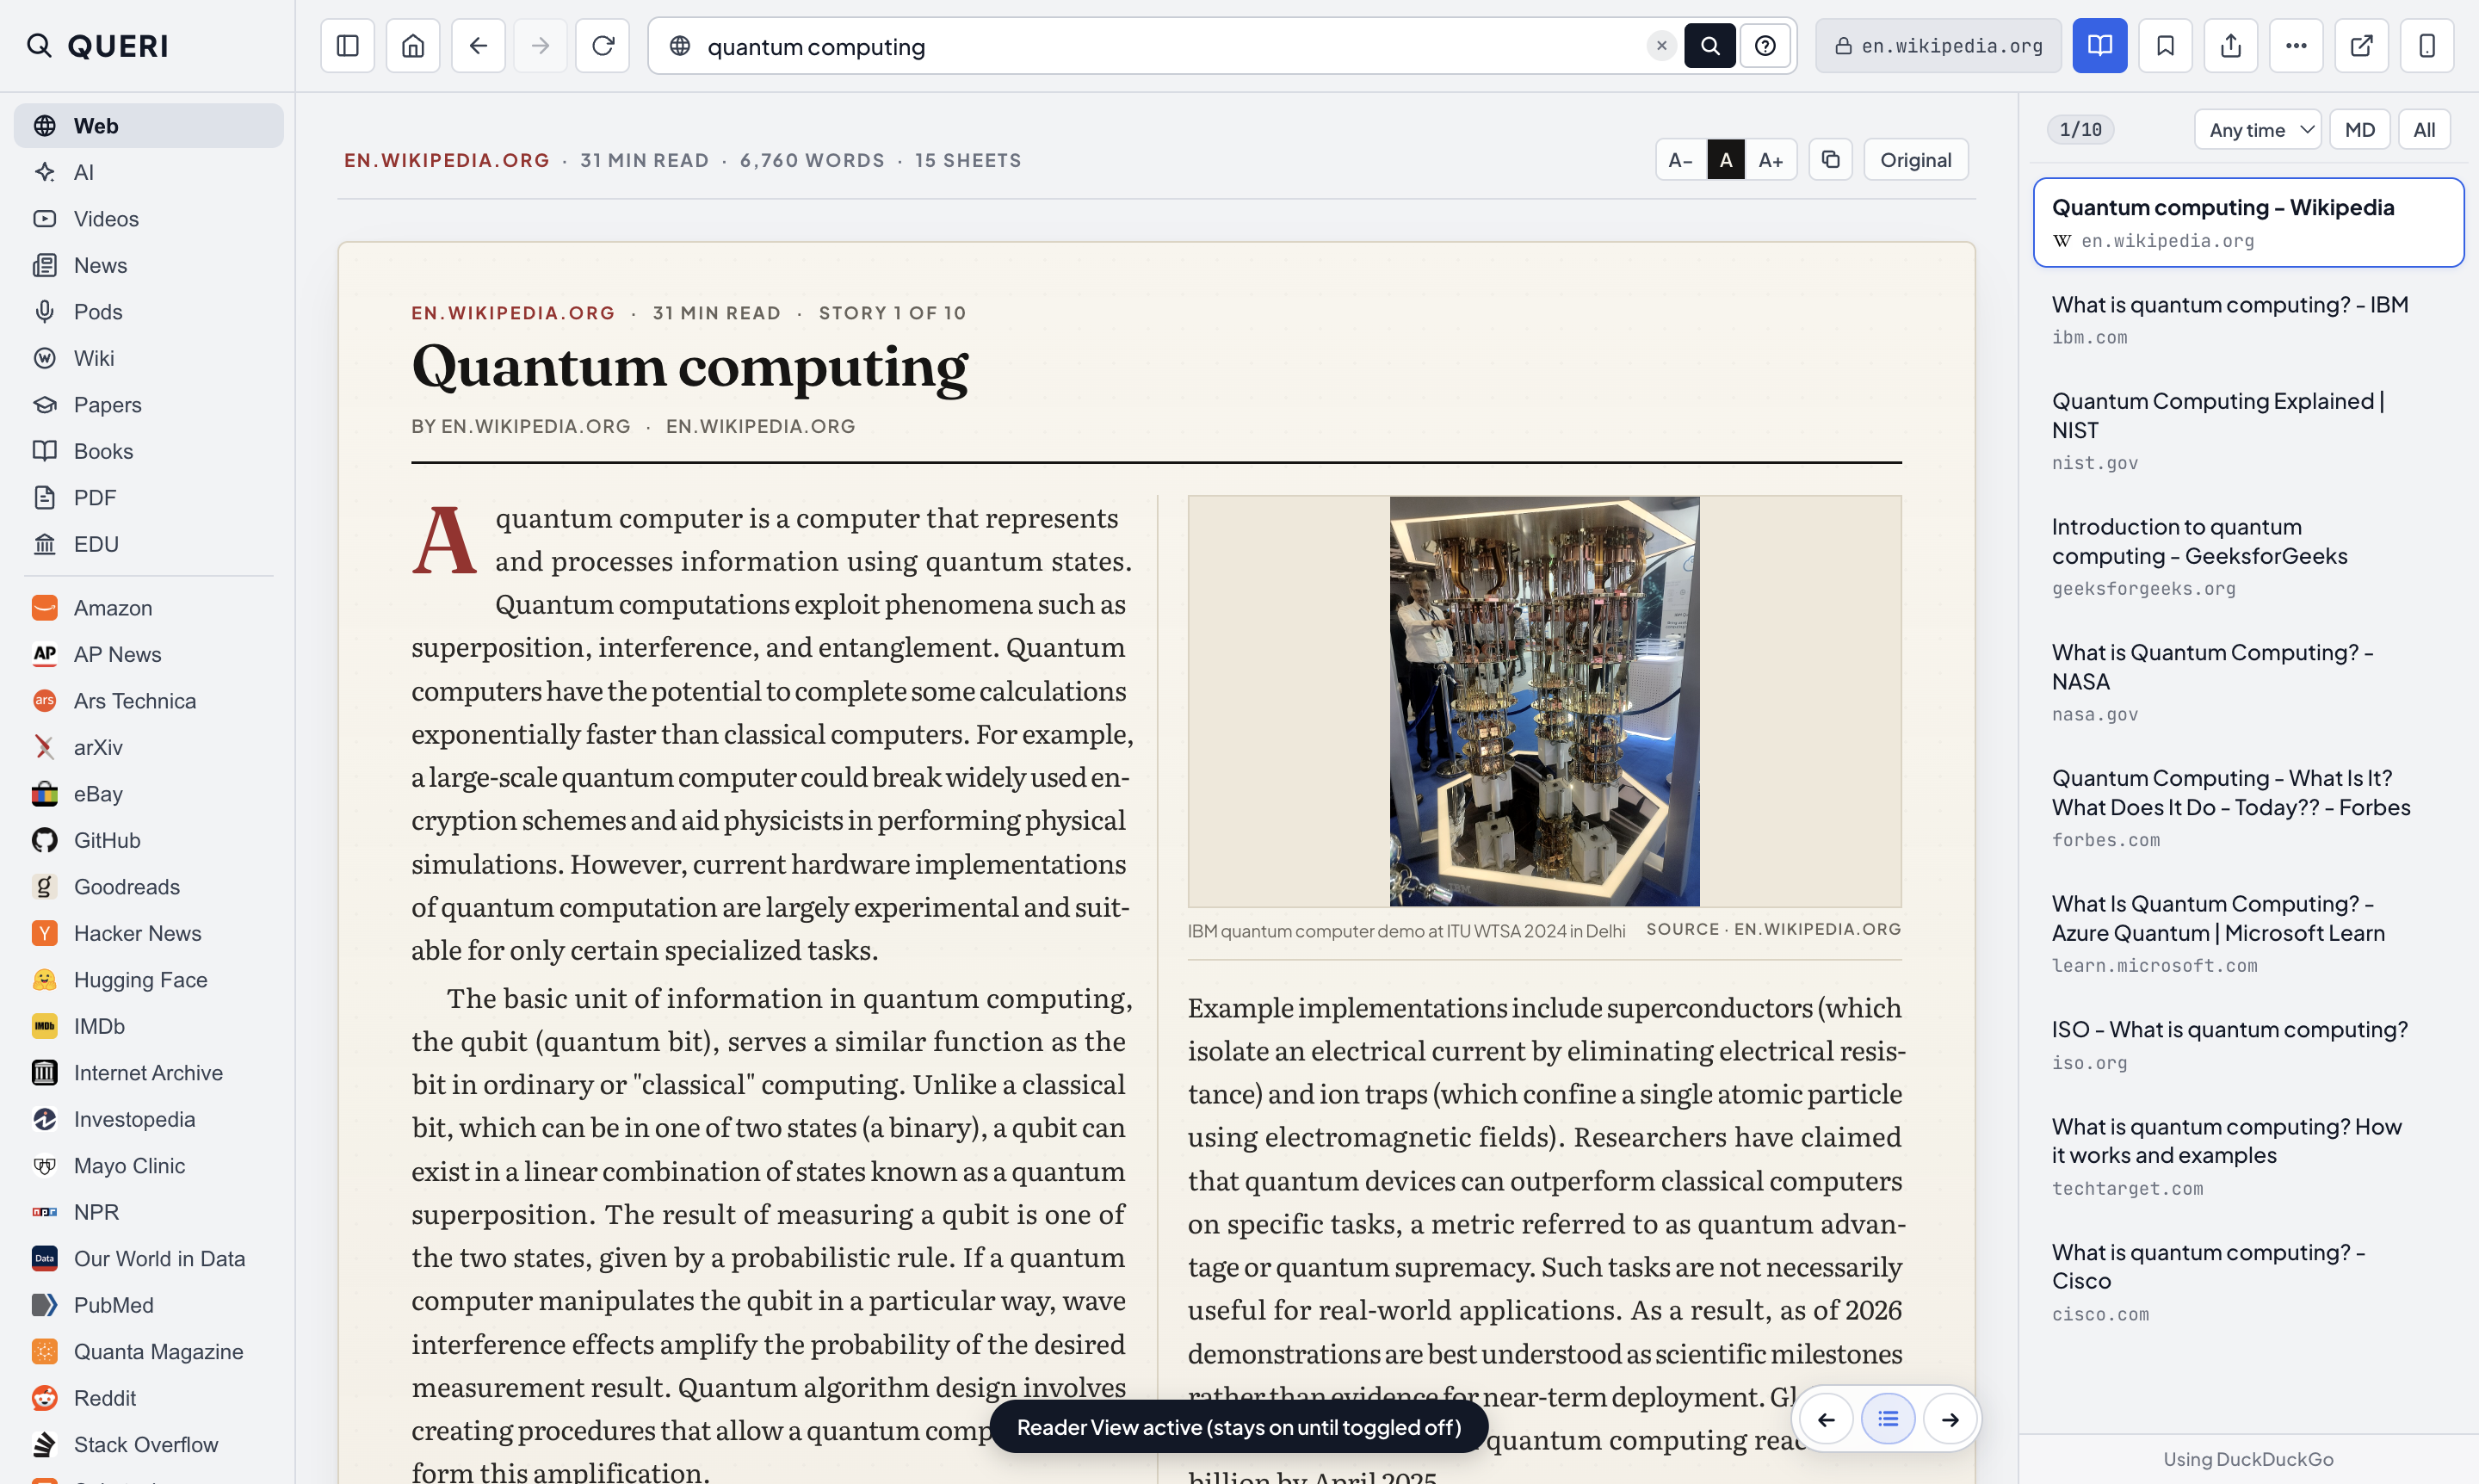Image resolution: width=2479 pixels, height=1484 pixels.
Task: Toggle Reader View book icon off
Action: [2099, 46]
